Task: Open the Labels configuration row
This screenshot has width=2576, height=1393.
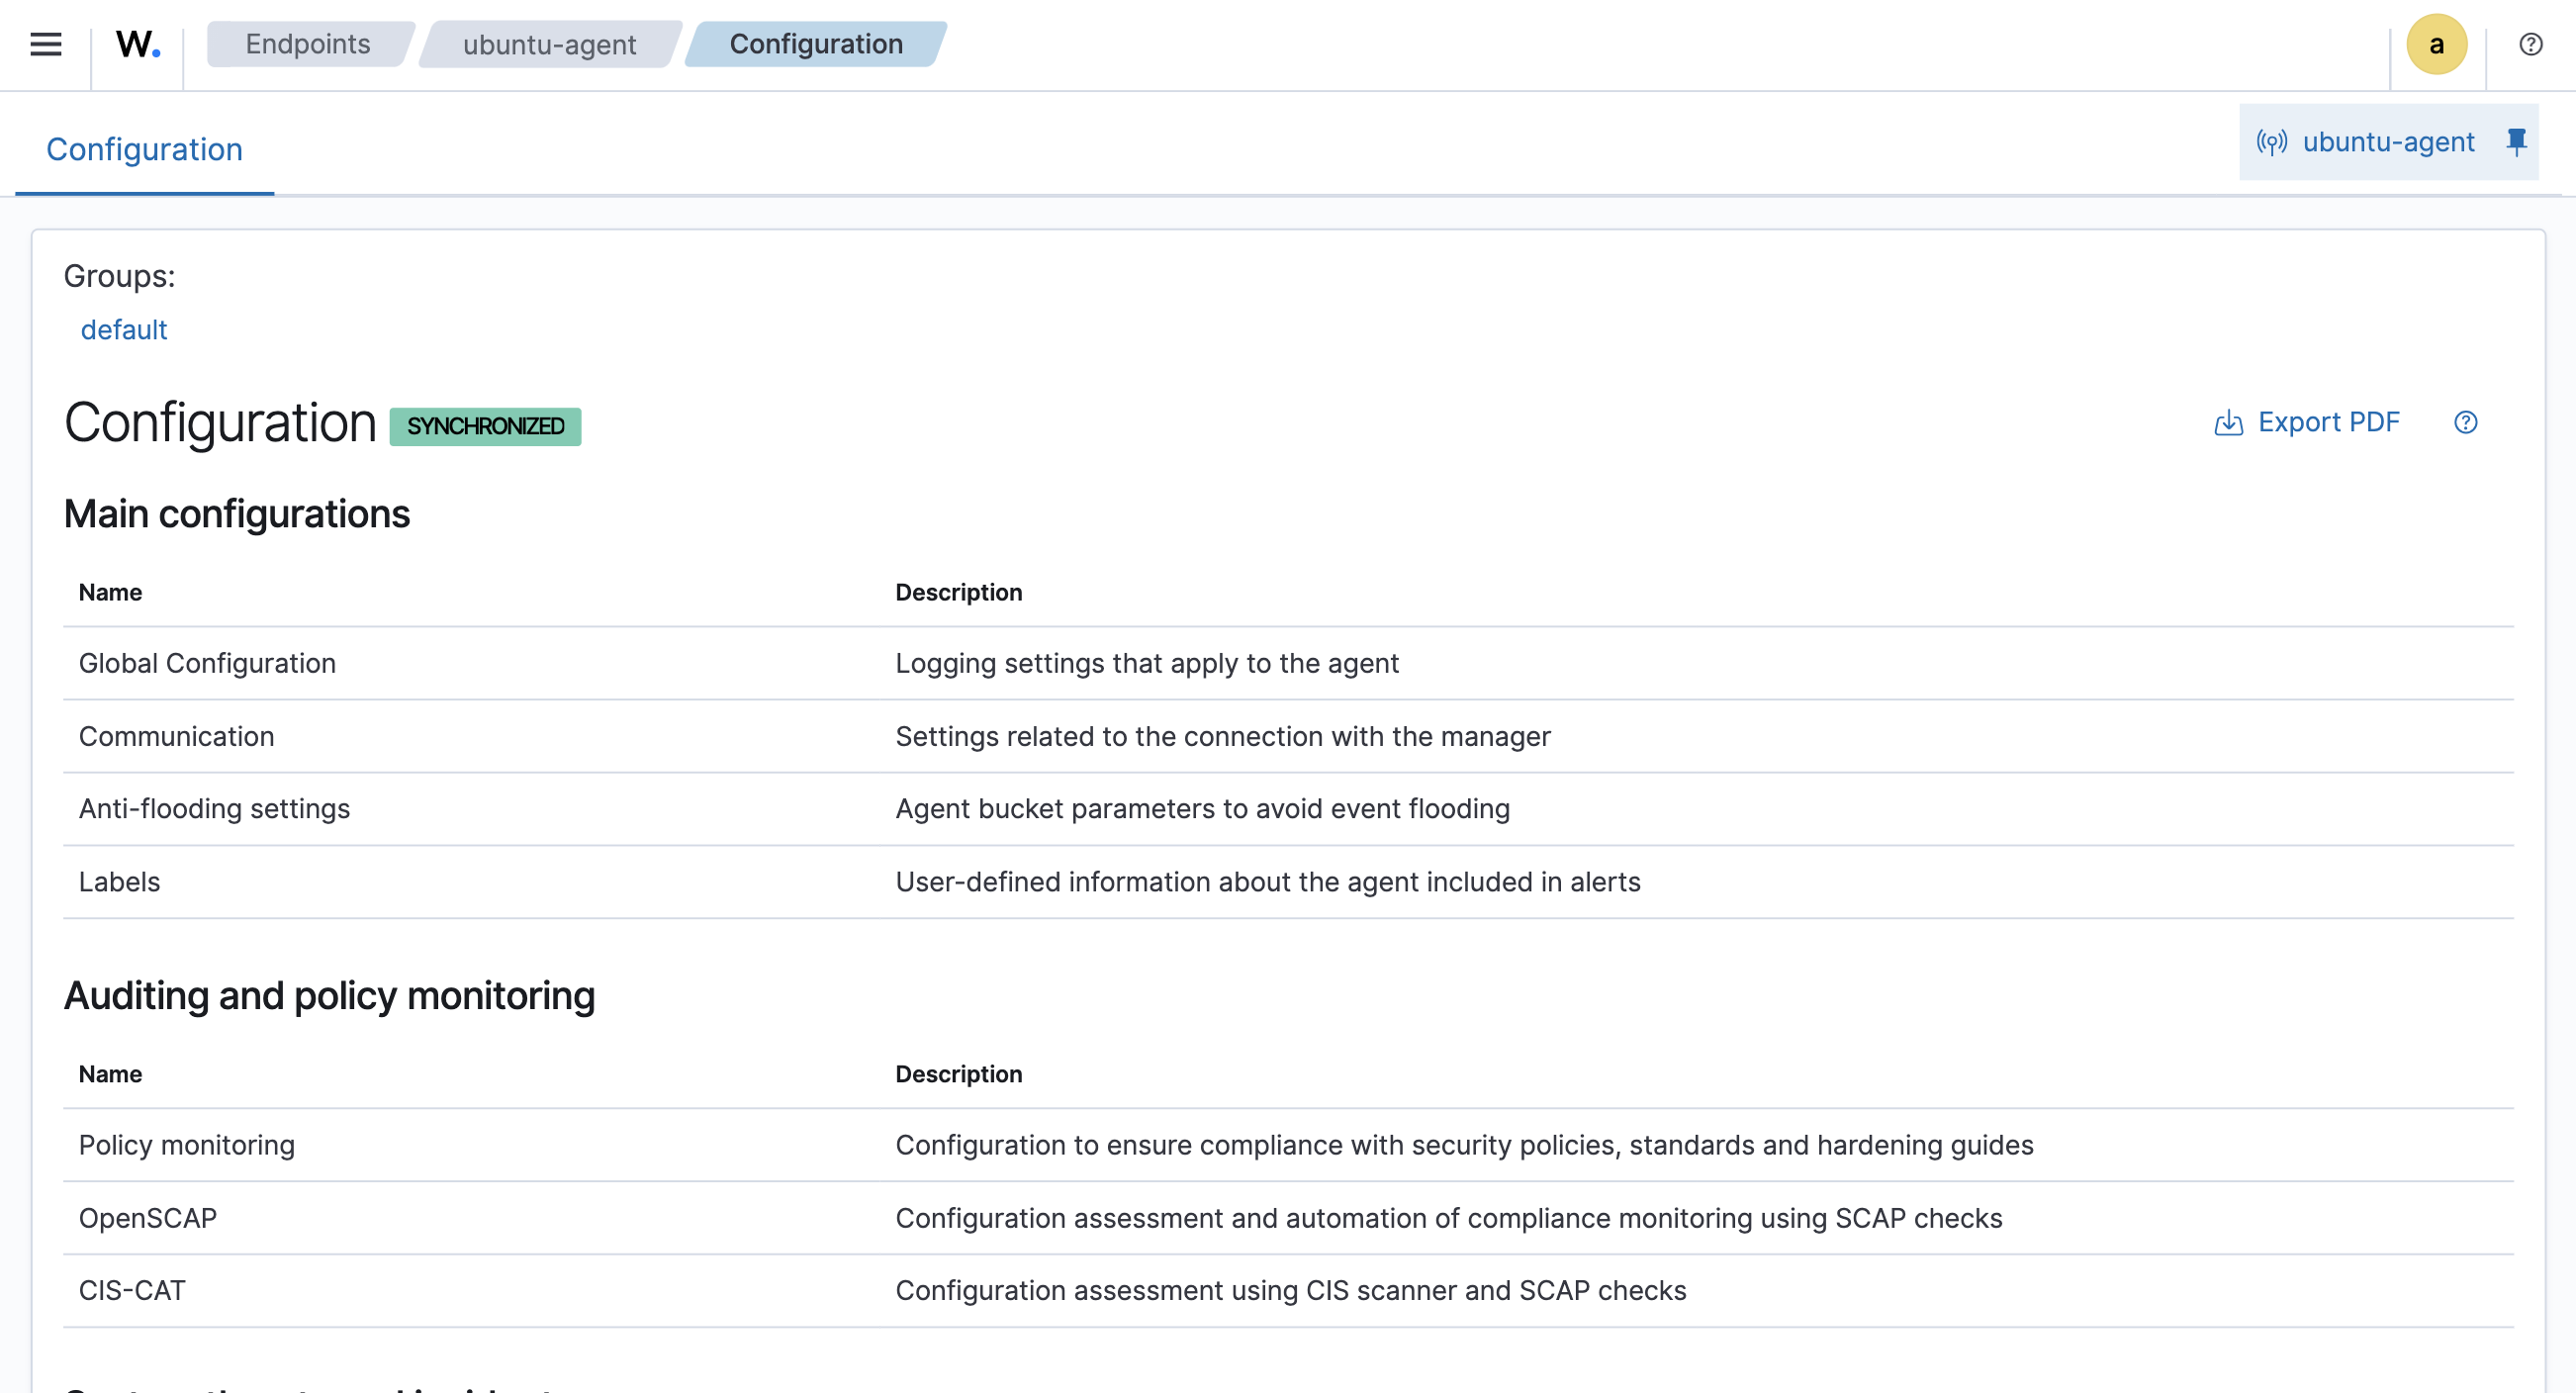Action: pyautogui.click(x=119, y=881)
